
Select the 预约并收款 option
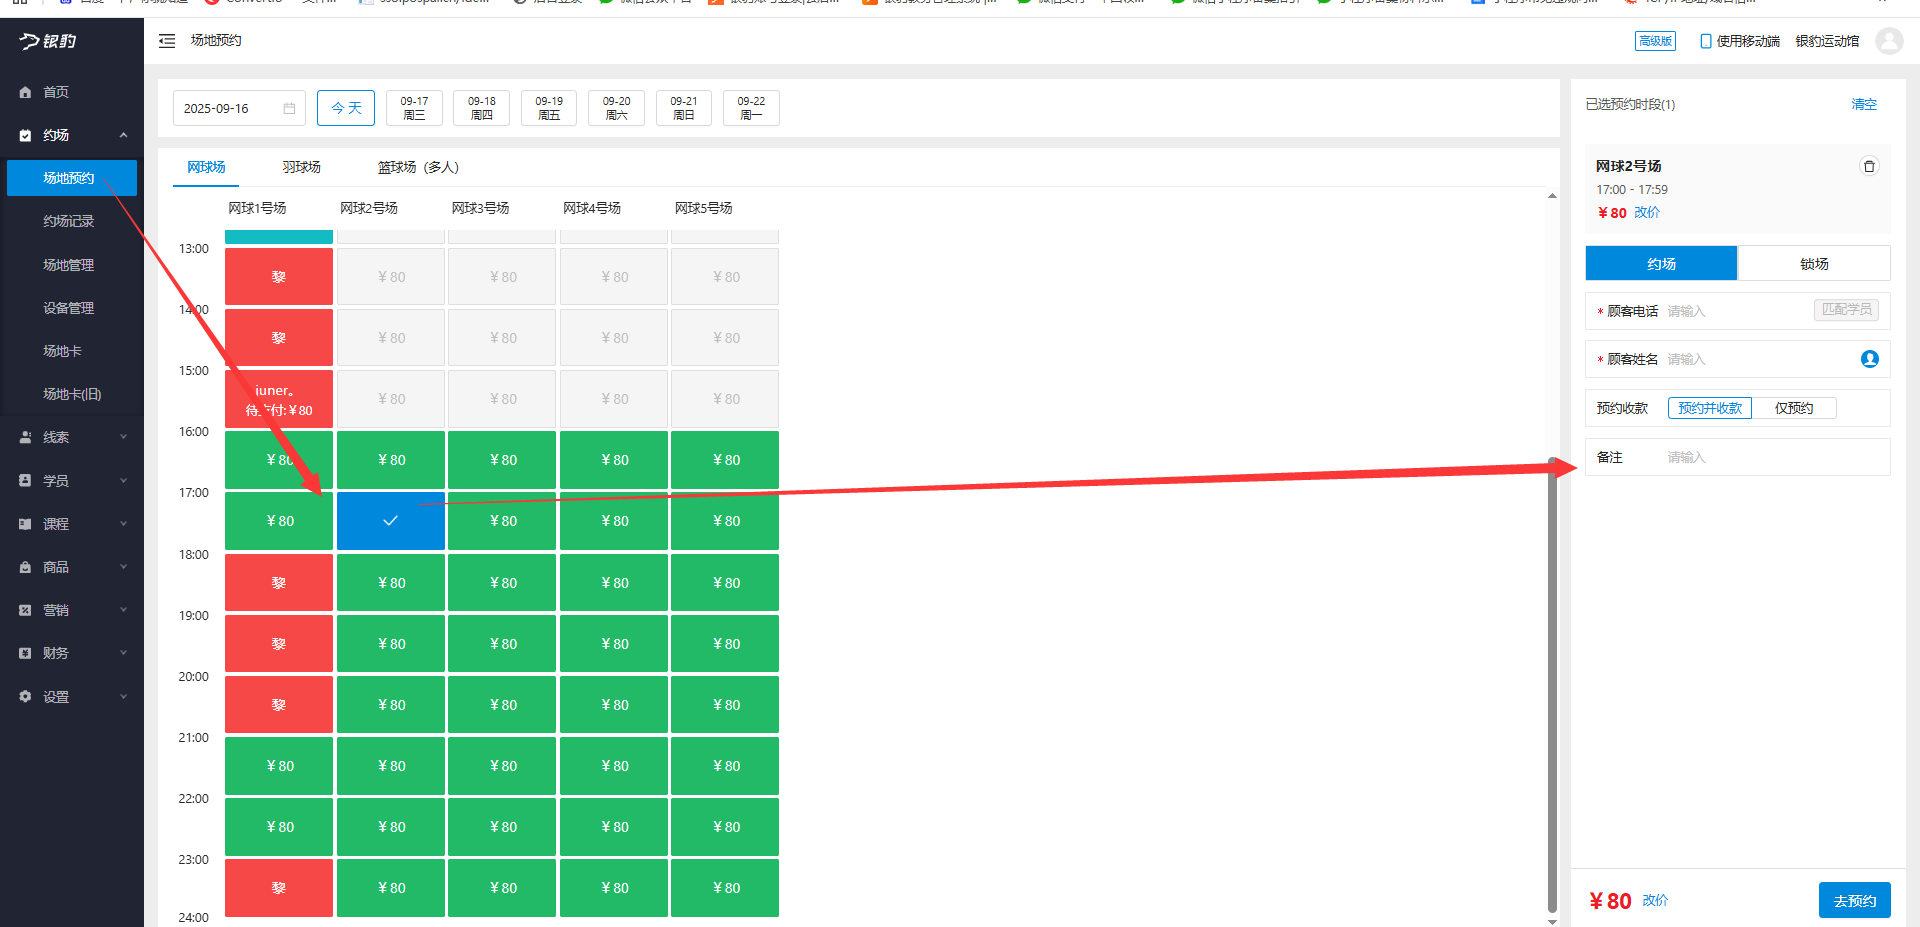tap(1709, 408)
